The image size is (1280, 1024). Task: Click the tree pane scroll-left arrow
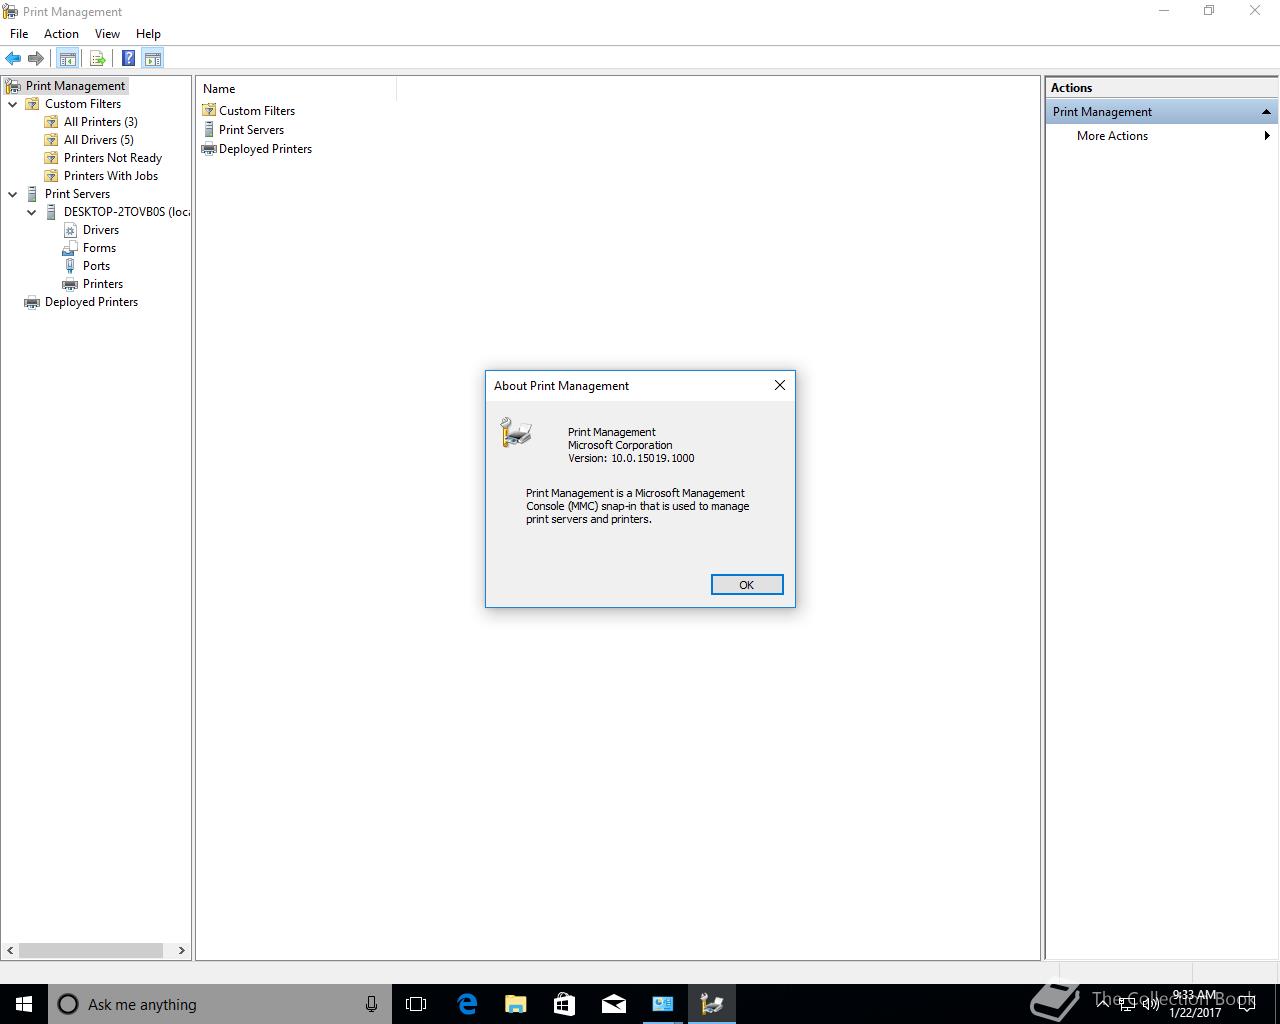[11, 950]
